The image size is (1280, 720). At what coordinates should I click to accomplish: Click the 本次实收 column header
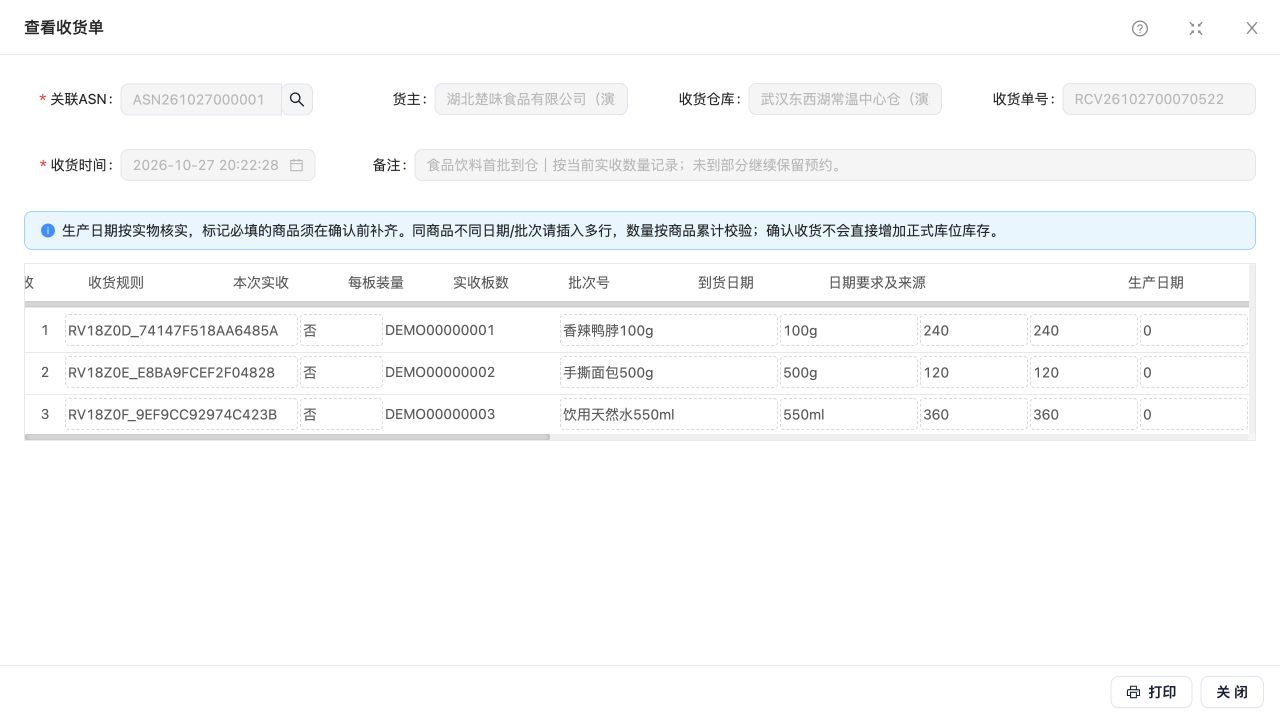click(x=261, y=283)
